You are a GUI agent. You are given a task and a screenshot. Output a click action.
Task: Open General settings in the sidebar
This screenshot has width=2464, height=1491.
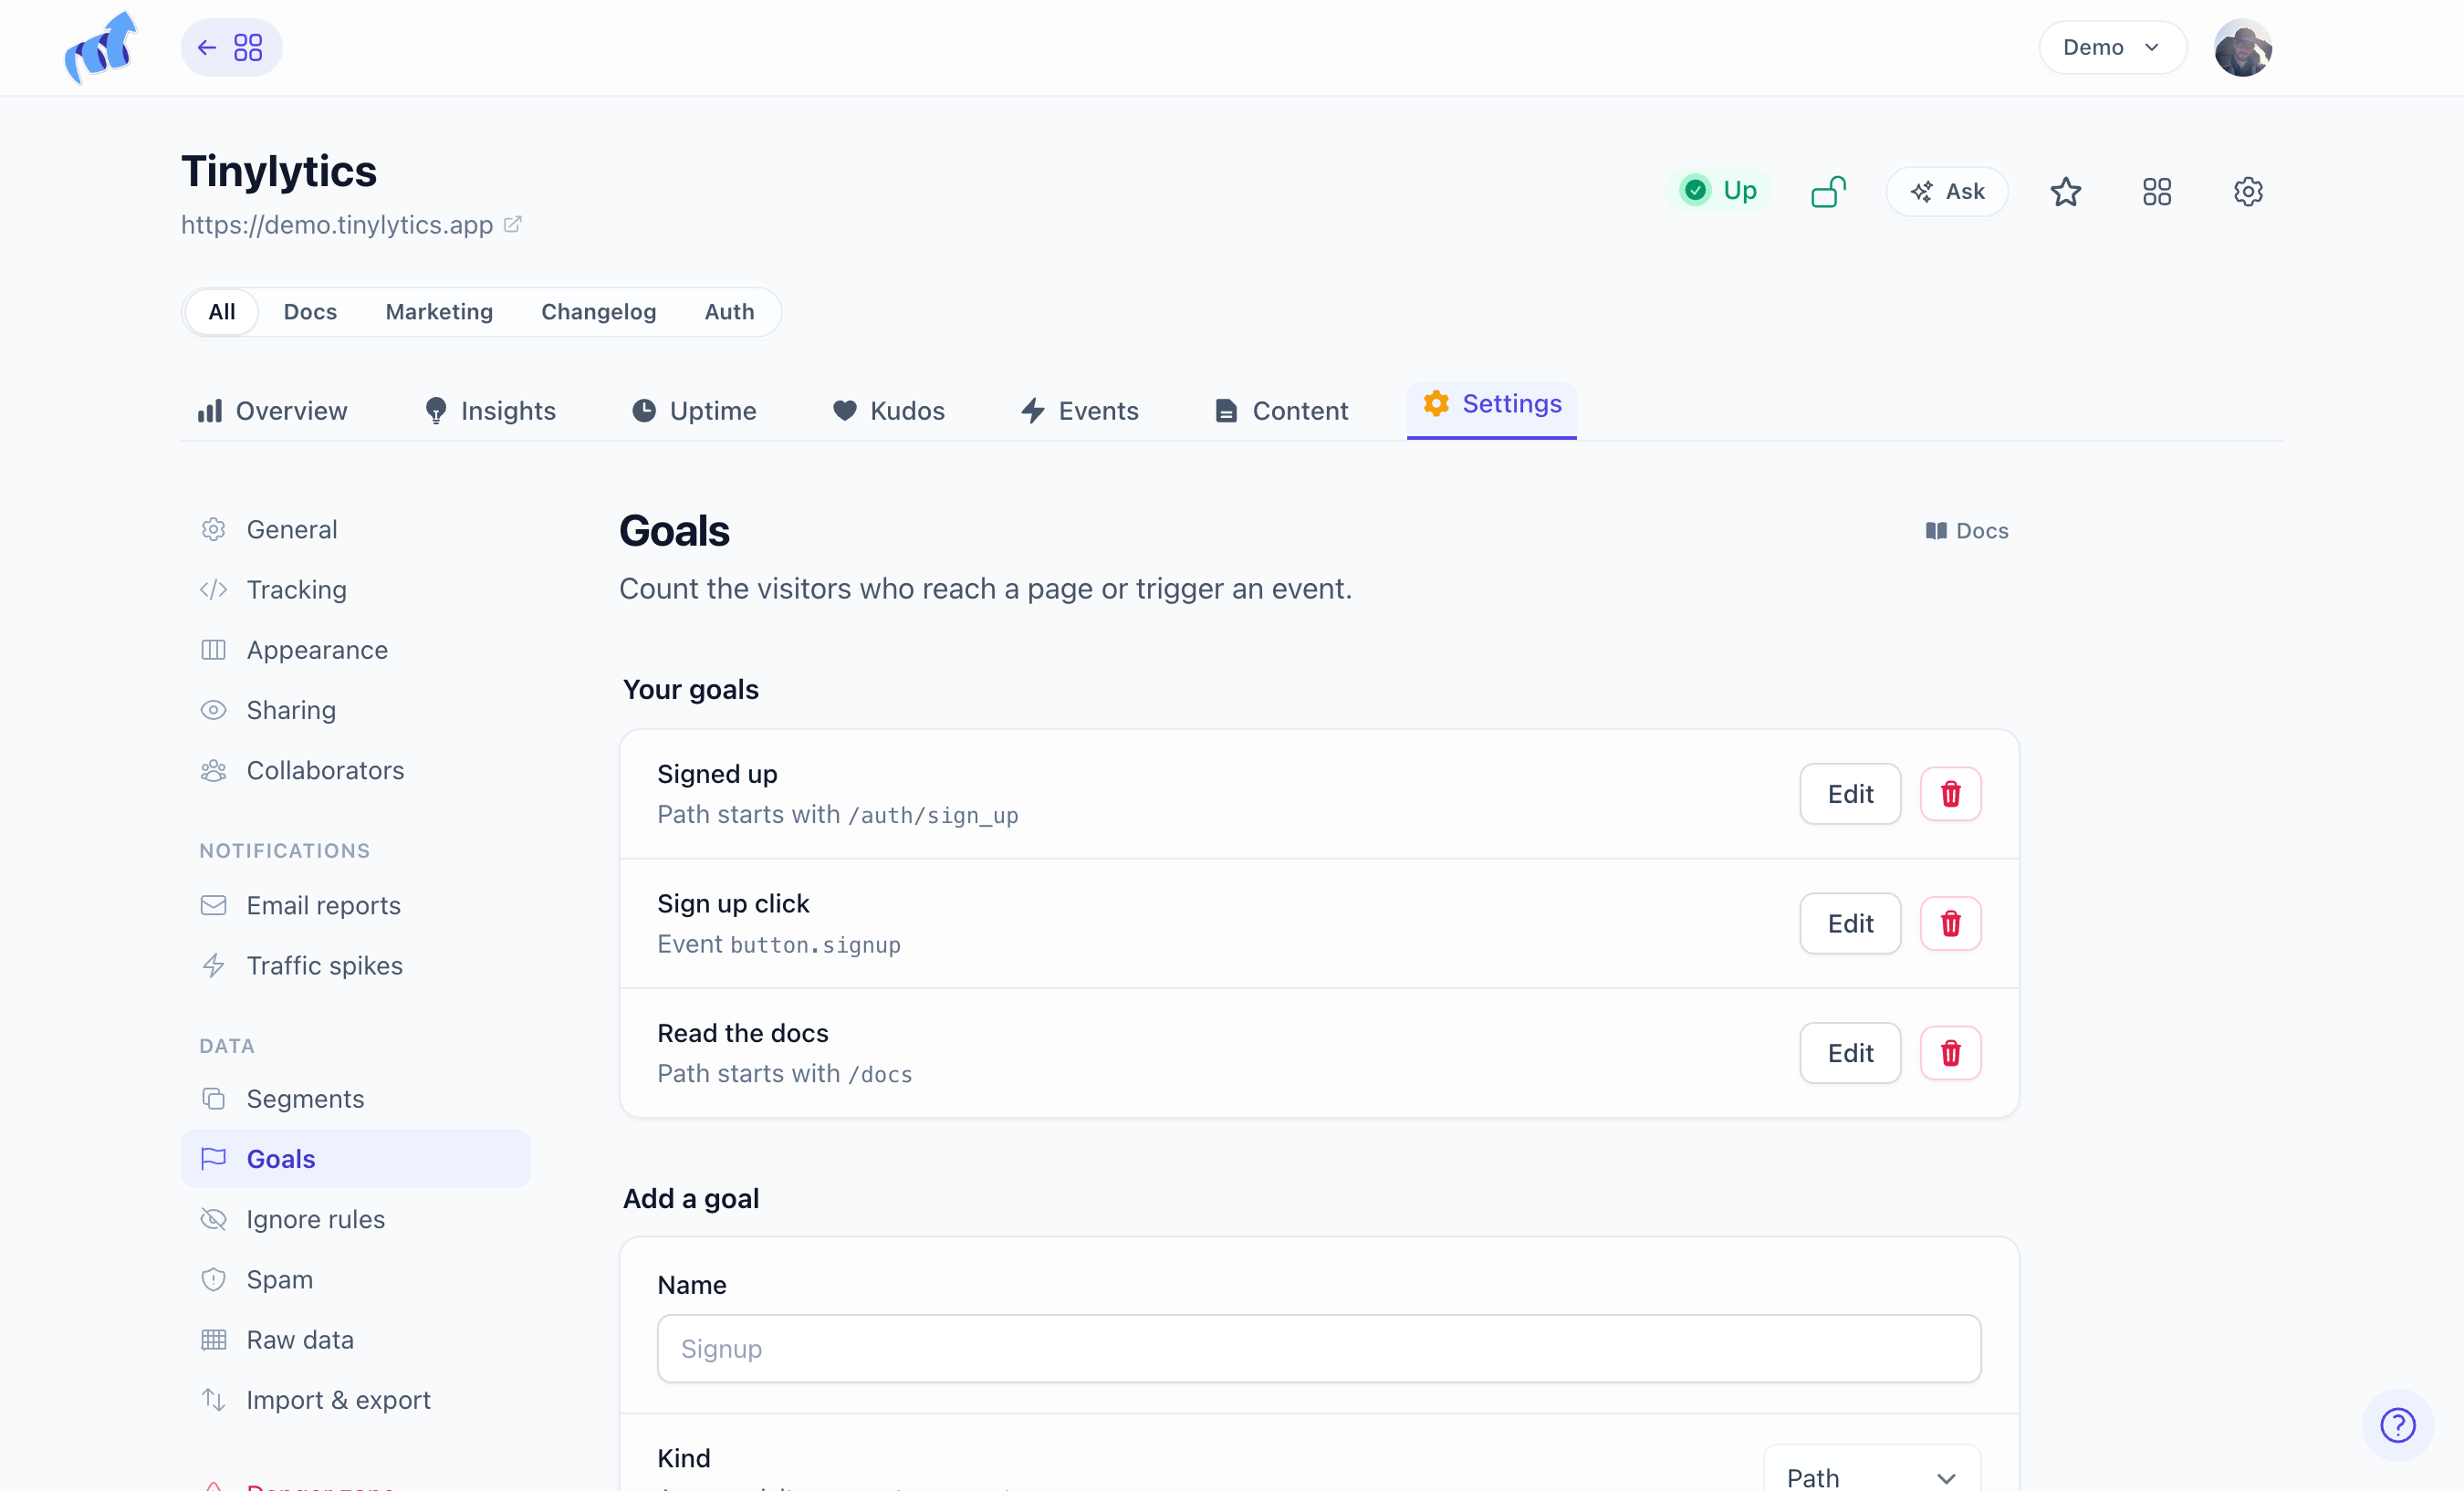click(355, 529)
